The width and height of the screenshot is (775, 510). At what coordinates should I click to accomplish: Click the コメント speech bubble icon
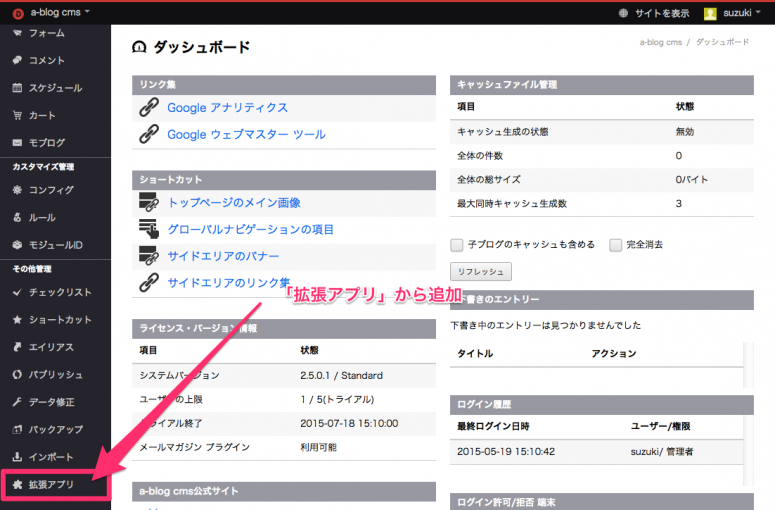17,60
